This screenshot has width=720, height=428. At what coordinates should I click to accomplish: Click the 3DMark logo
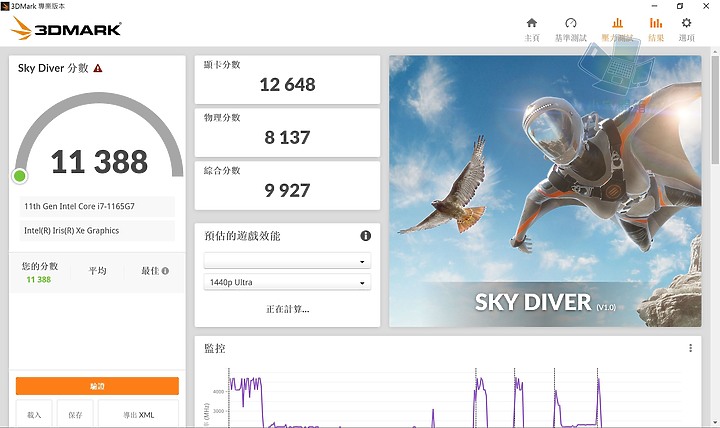click(x=66, y=28)
